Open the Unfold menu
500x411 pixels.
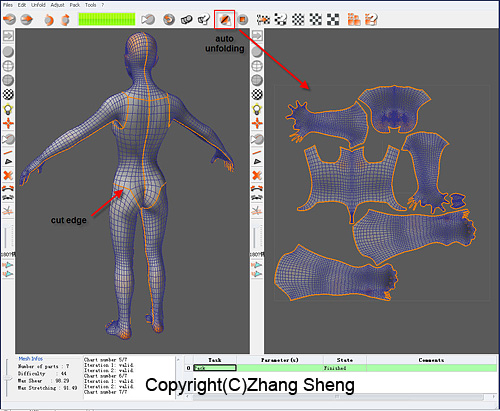coord(38,5)
